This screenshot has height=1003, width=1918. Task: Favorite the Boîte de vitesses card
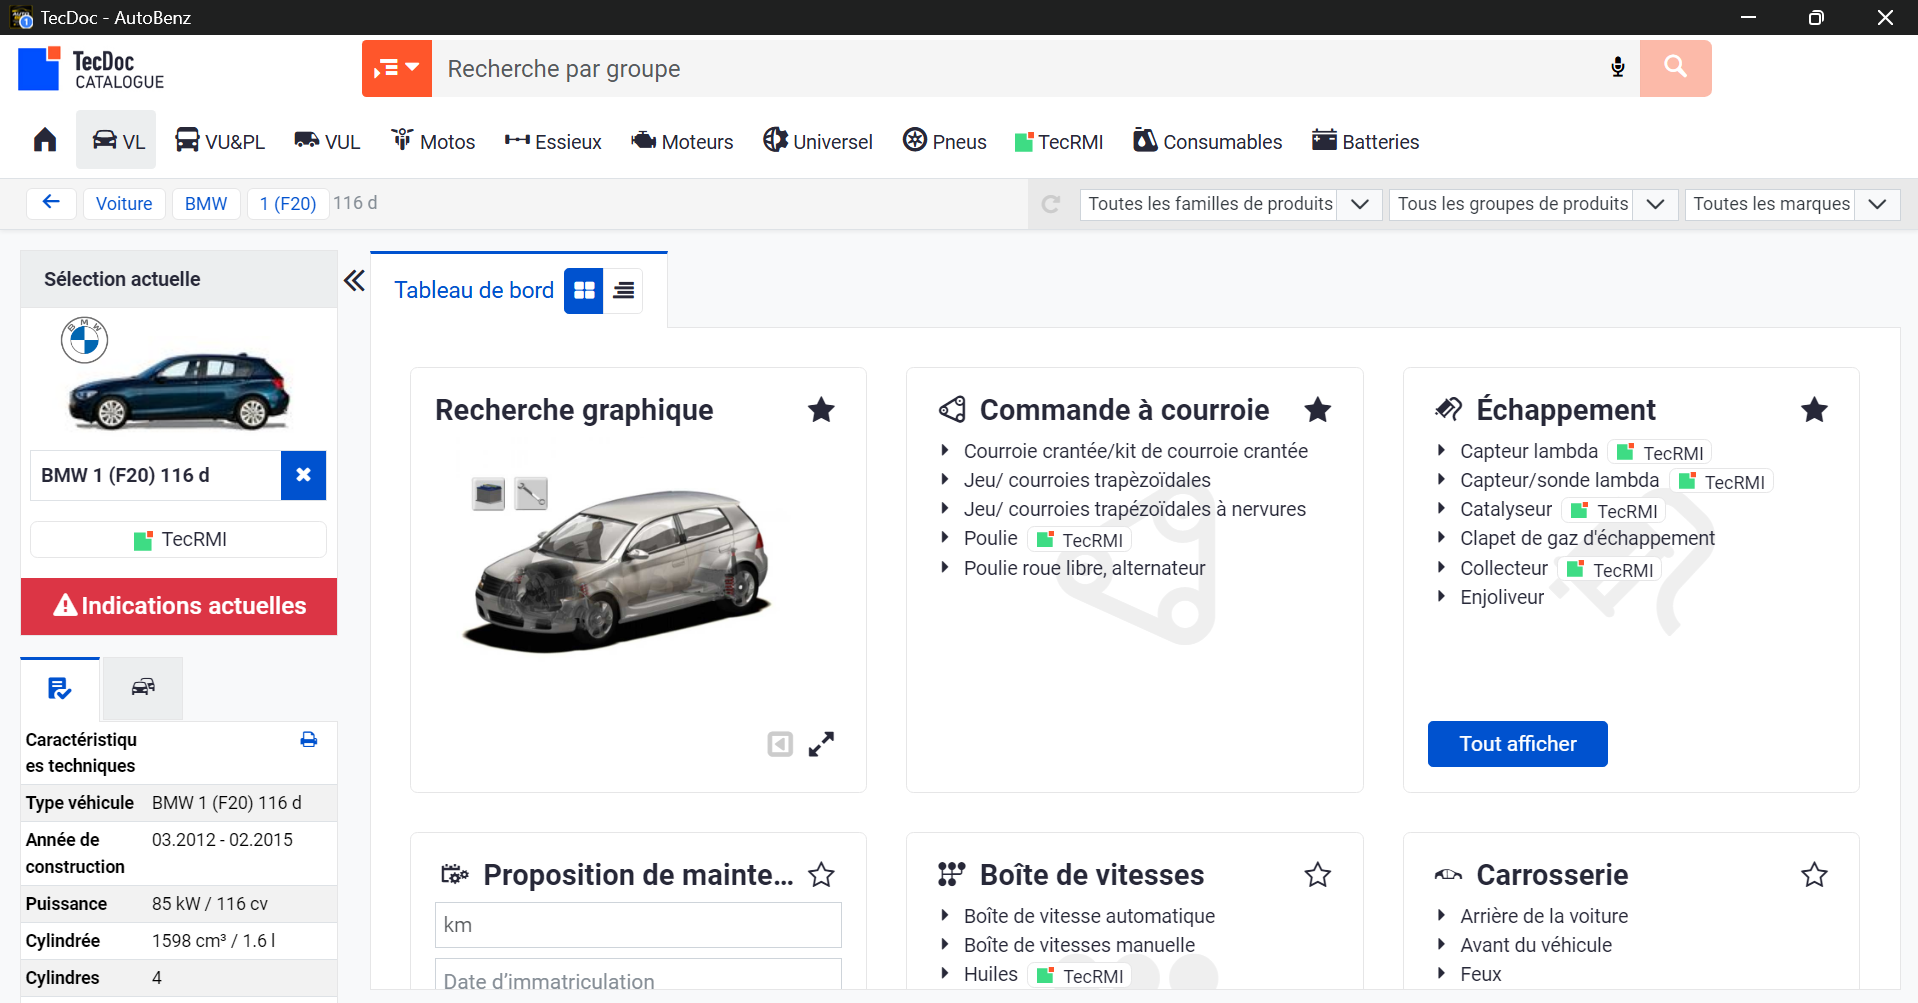[x=1318, y=875]
